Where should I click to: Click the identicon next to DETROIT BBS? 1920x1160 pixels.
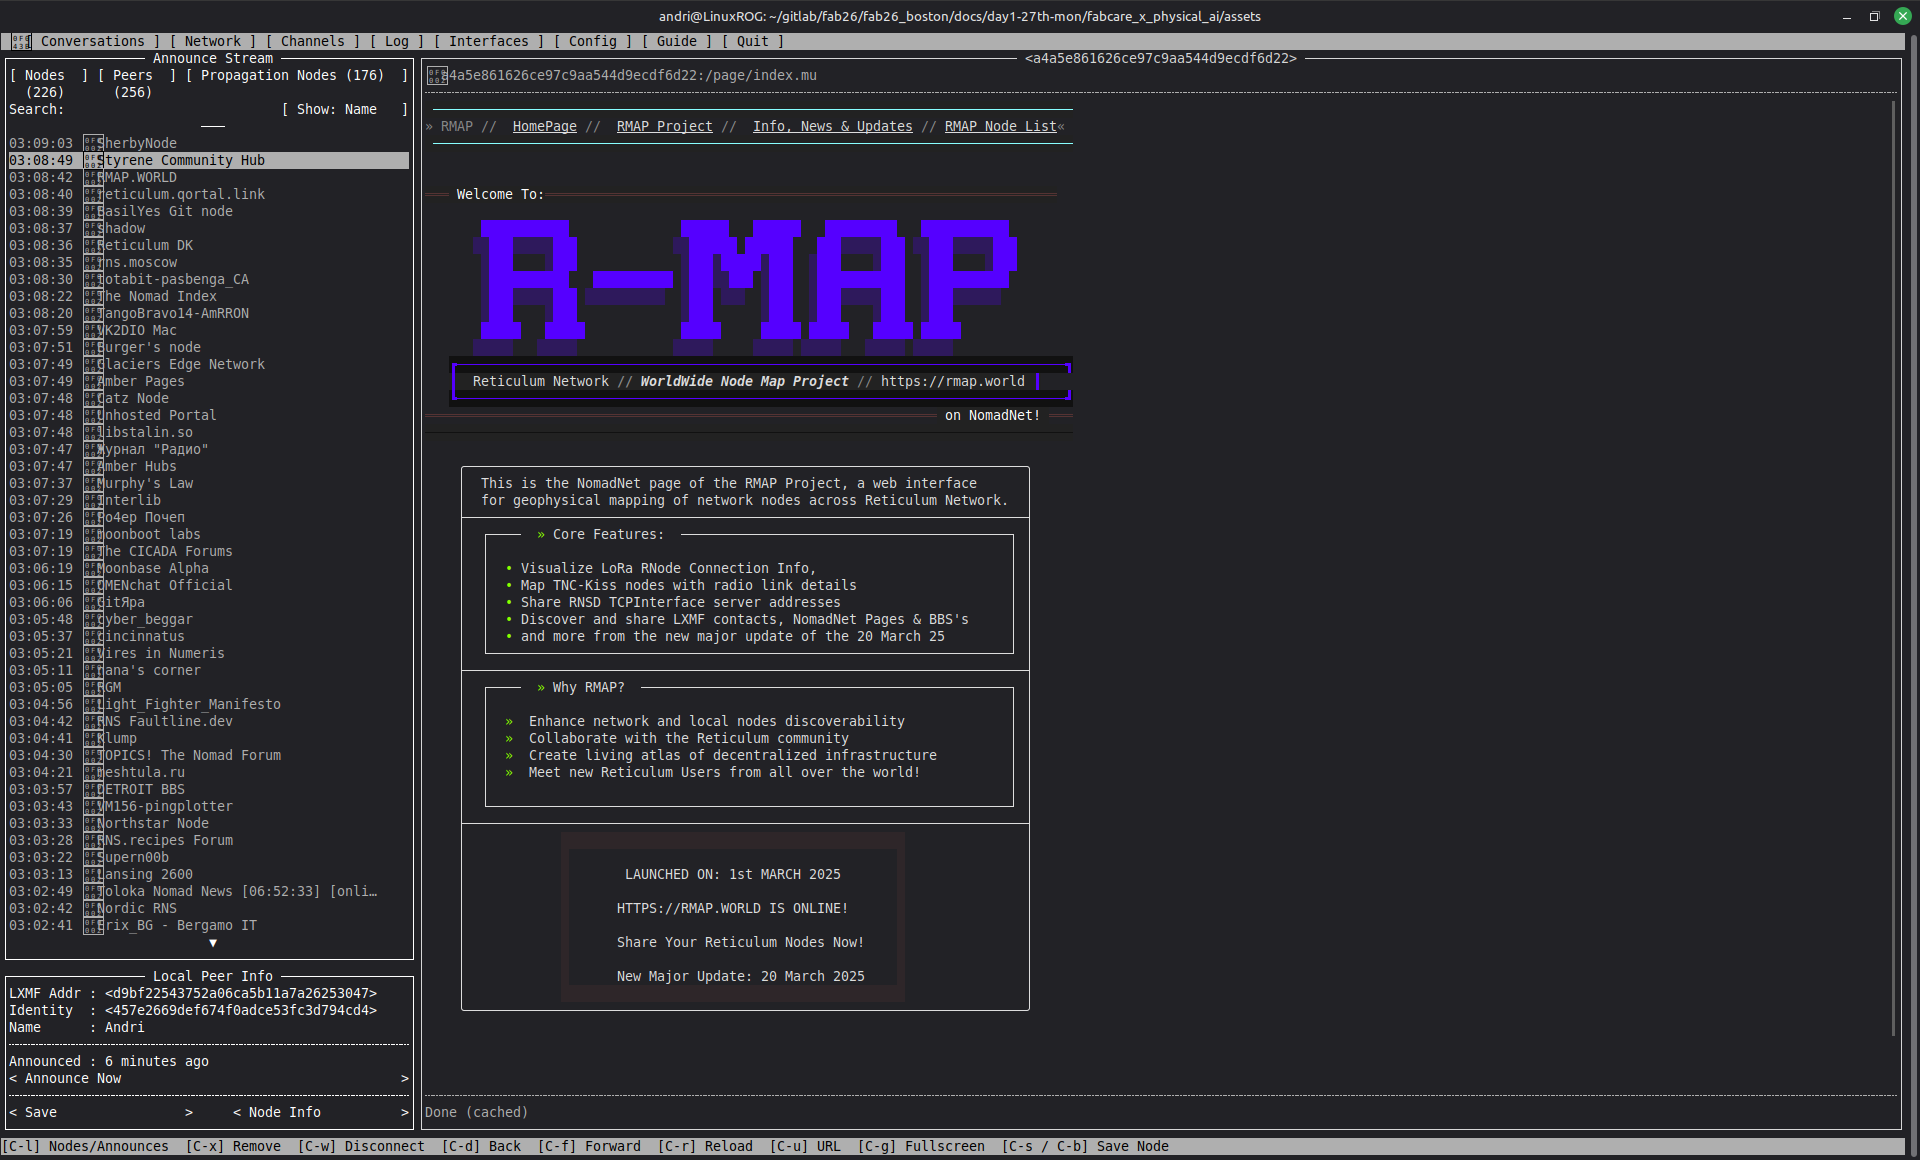coord(92,789)
